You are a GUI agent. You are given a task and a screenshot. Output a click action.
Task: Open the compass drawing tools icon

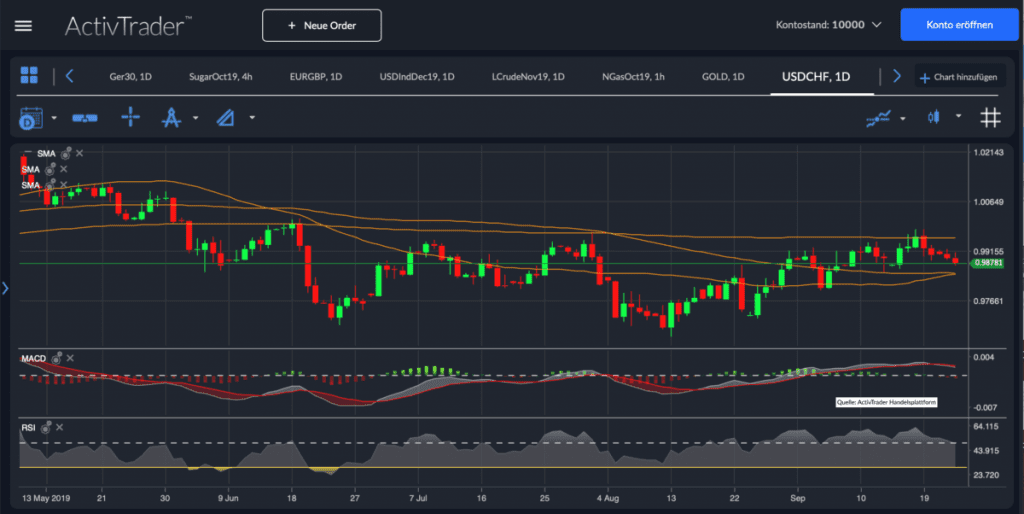pyautogui.click(x=171, y=118)
